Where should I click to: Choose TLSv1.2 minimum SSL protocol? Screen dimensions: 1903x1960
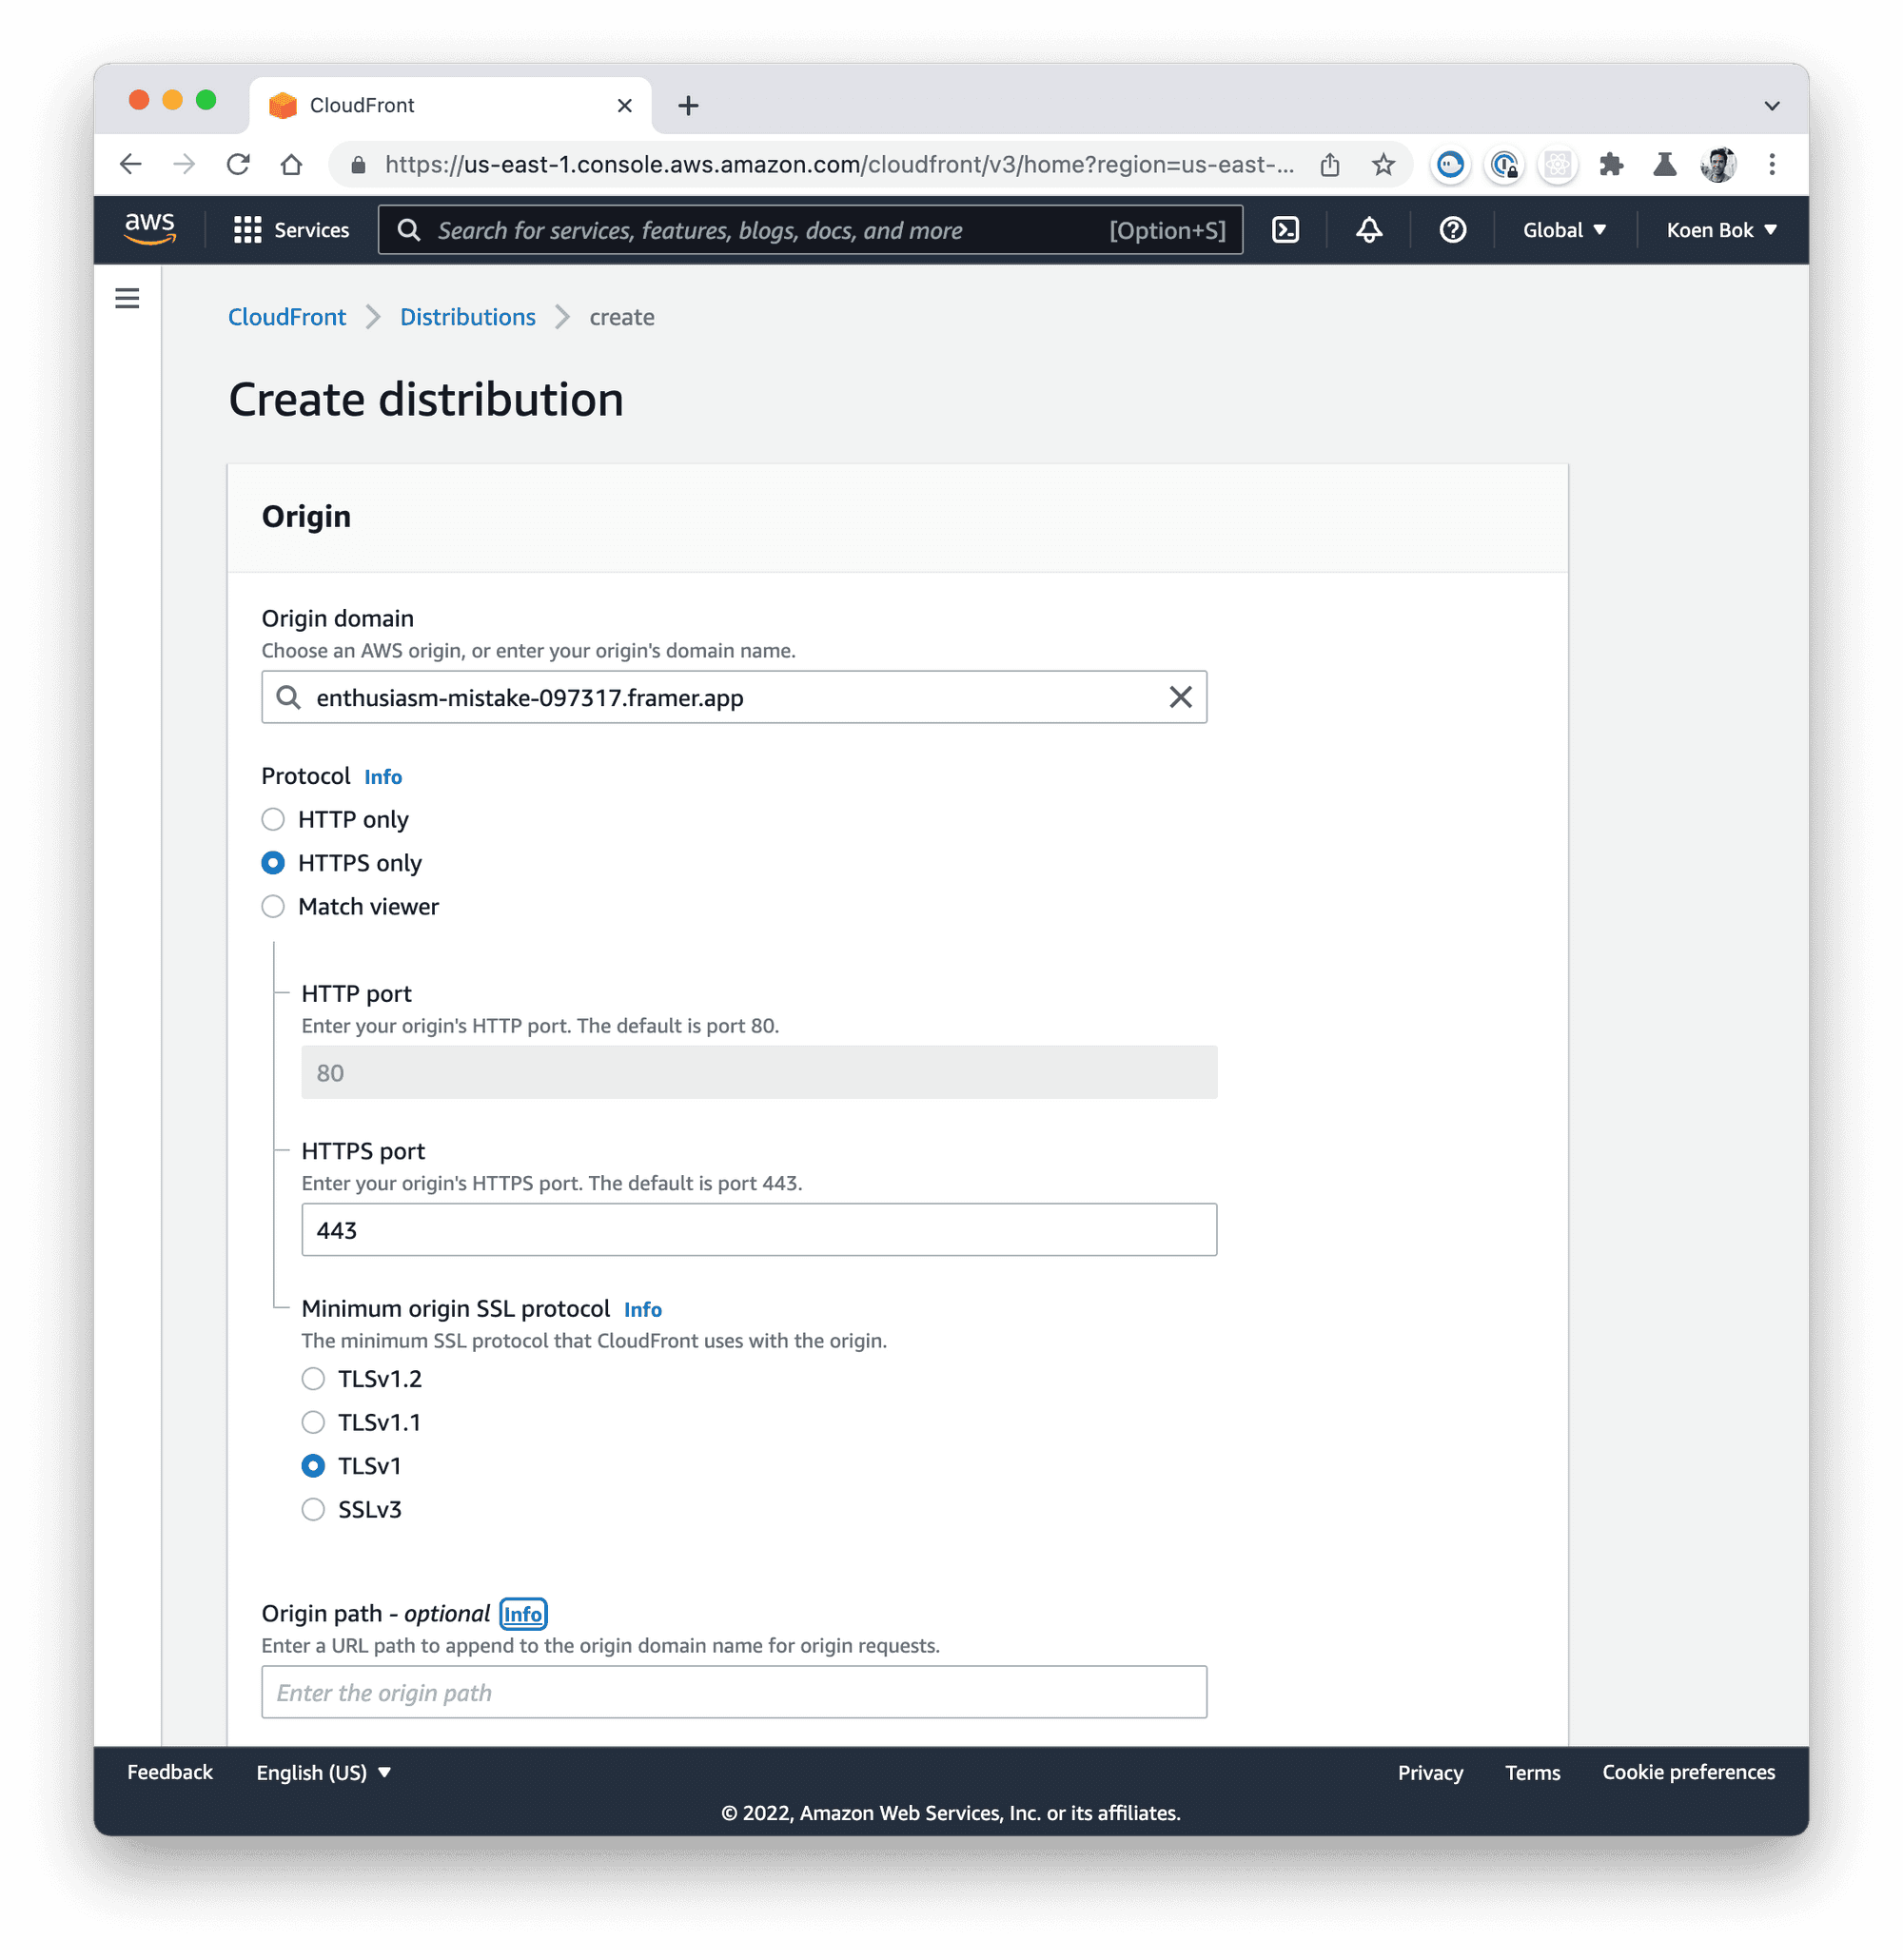(x=313, y=1378)
